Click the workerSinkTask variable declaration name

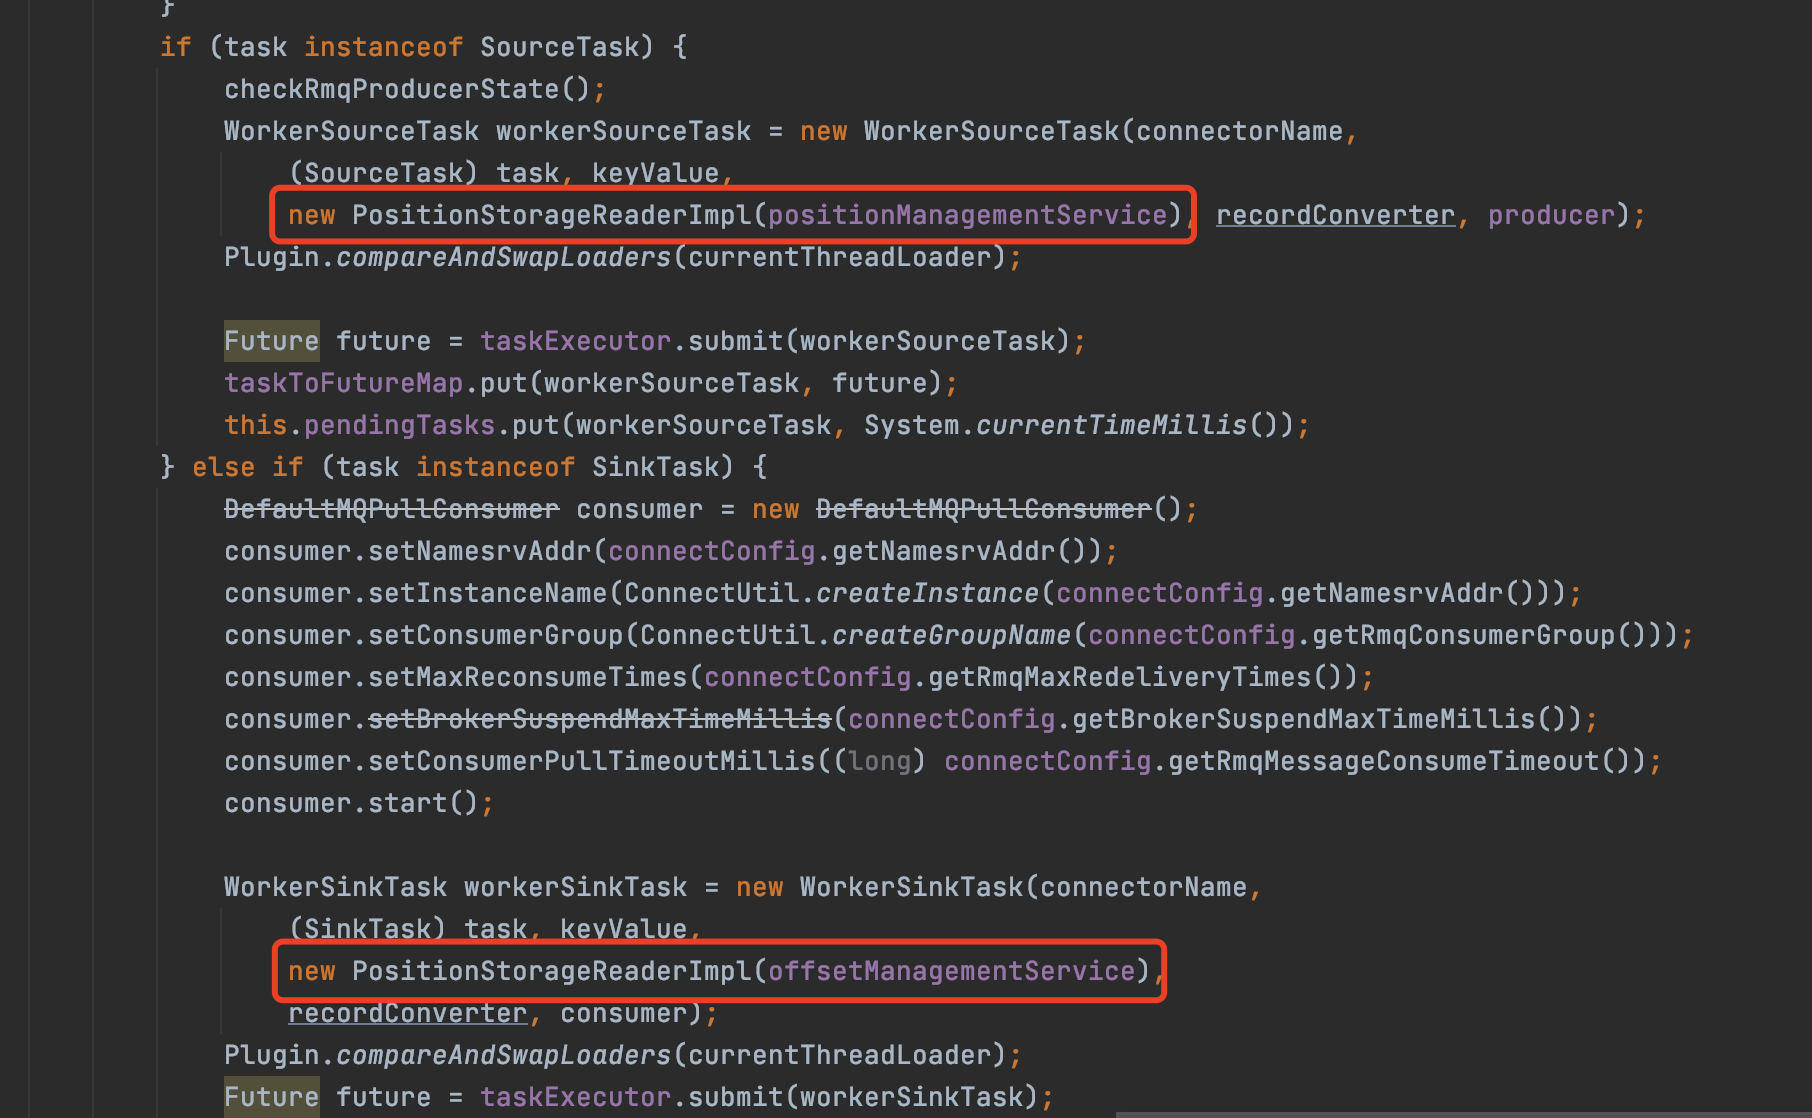[x=575, y=887]
